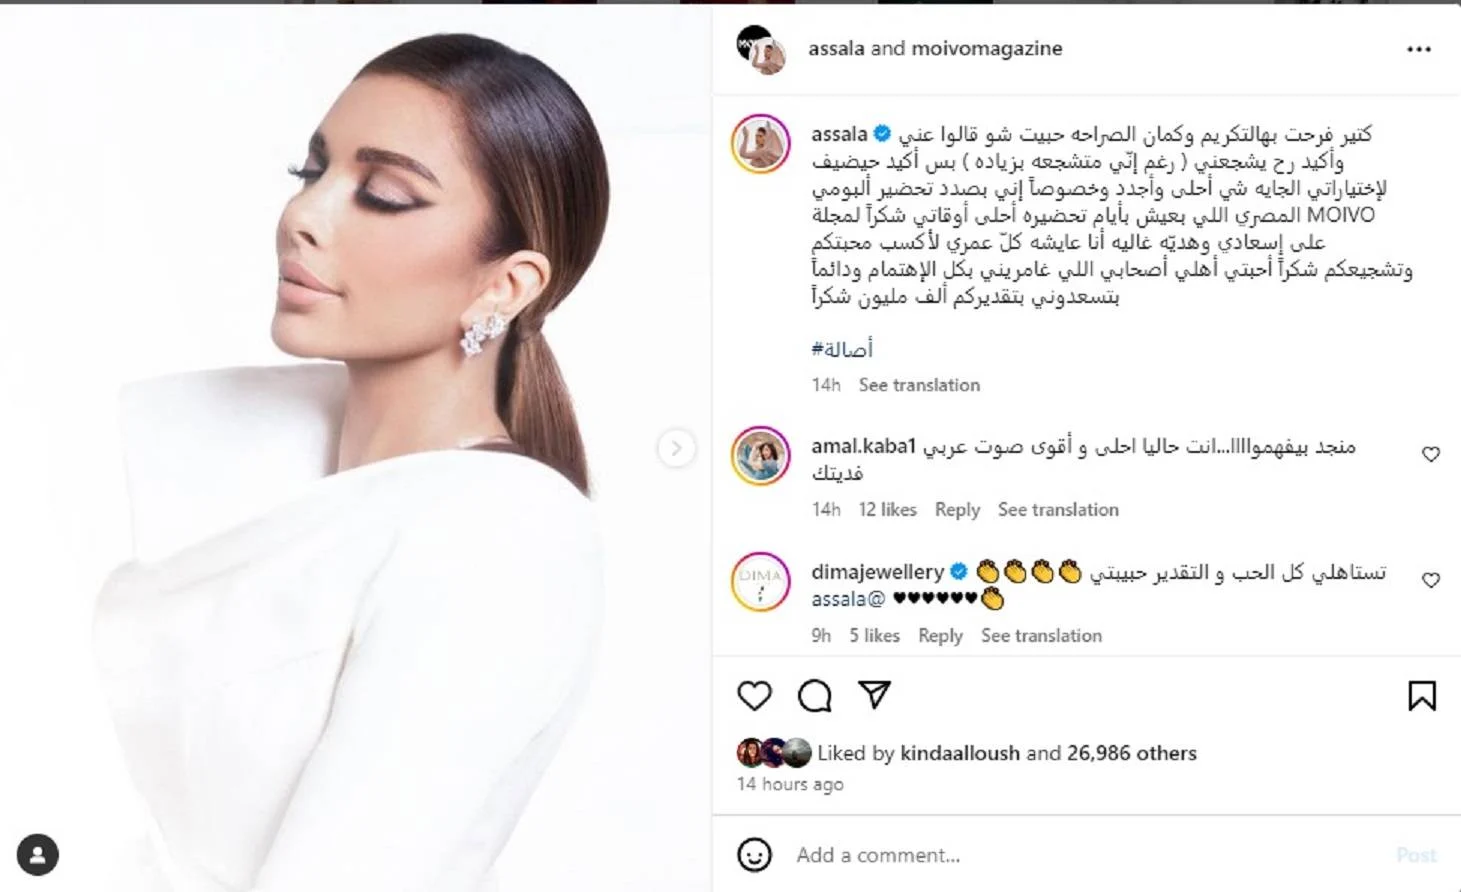Reply to amal.kaba1's comment
Image resolution: width=1461 pixels, height=892 pixels.
(x=957, y=510)
